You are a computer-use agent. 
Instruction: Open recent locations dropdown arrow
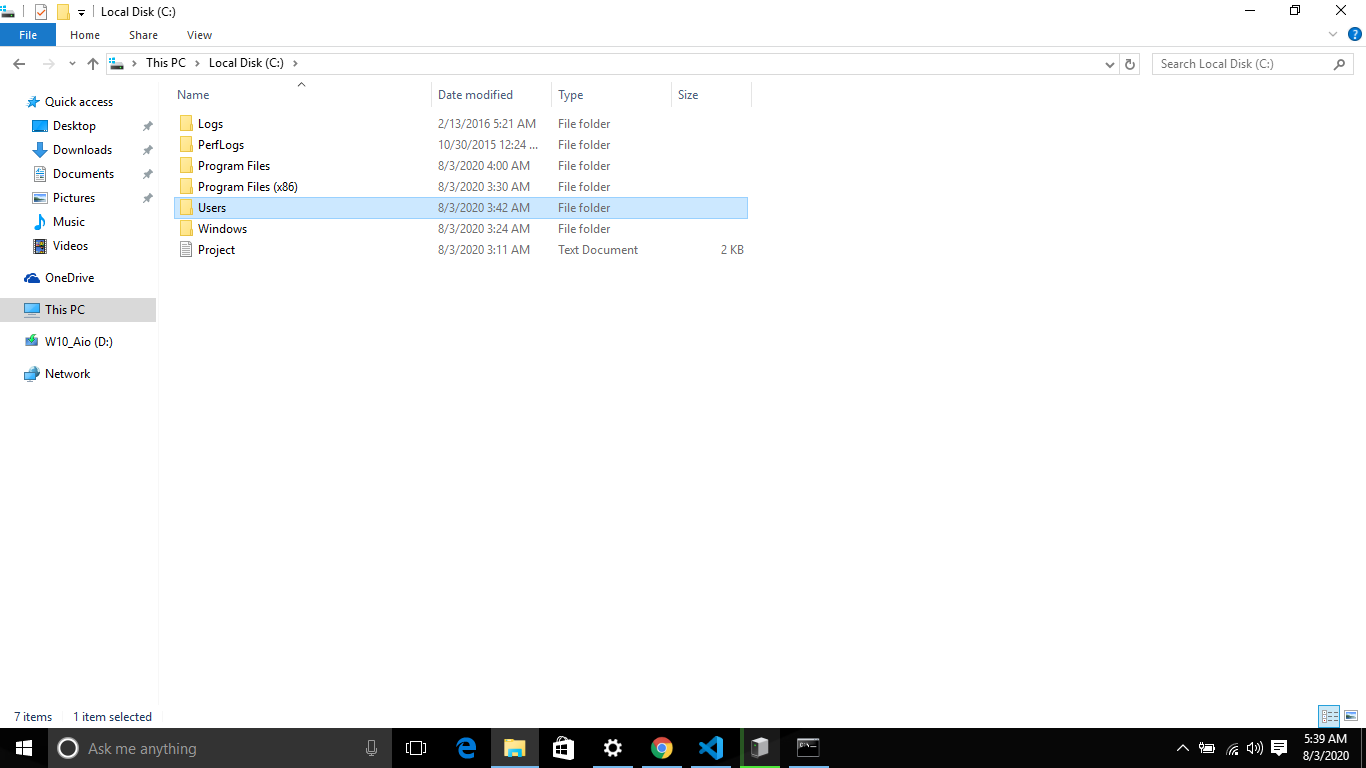pos(72,64)
